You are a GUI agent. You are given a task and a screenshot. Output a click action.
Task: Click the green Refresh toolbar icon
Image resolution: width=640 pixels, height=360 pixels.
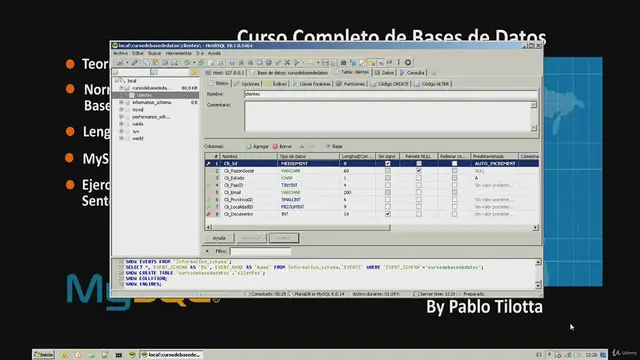coord(187,62)
